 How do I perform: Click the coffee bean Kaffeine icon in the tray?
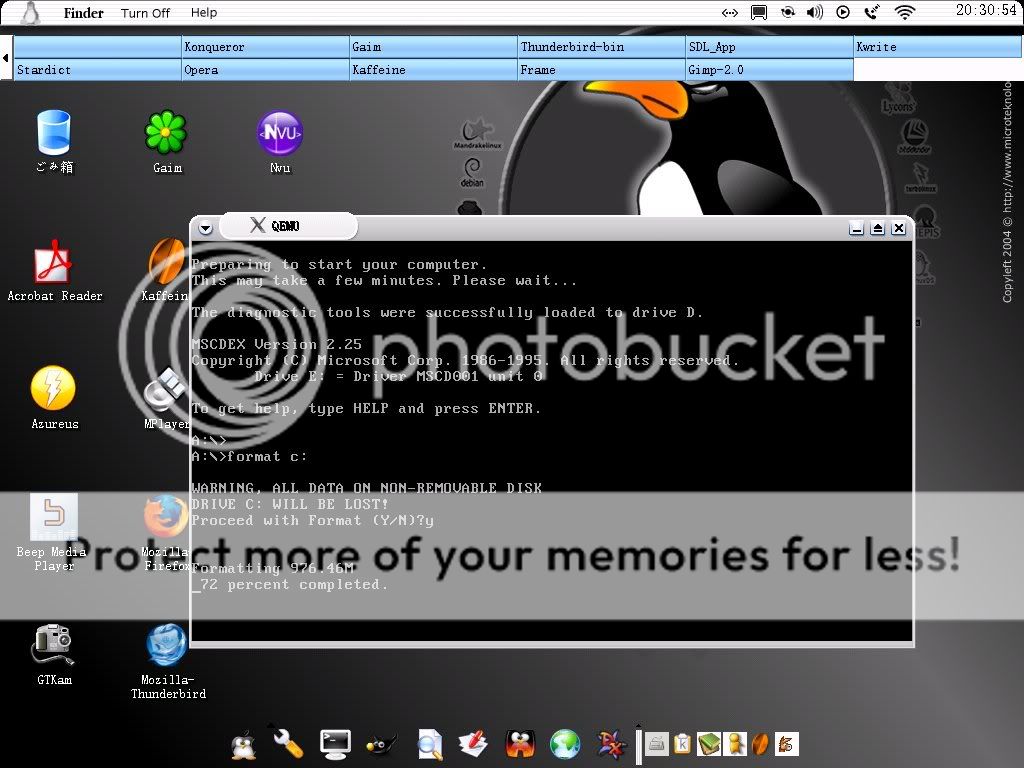(760, 744)
